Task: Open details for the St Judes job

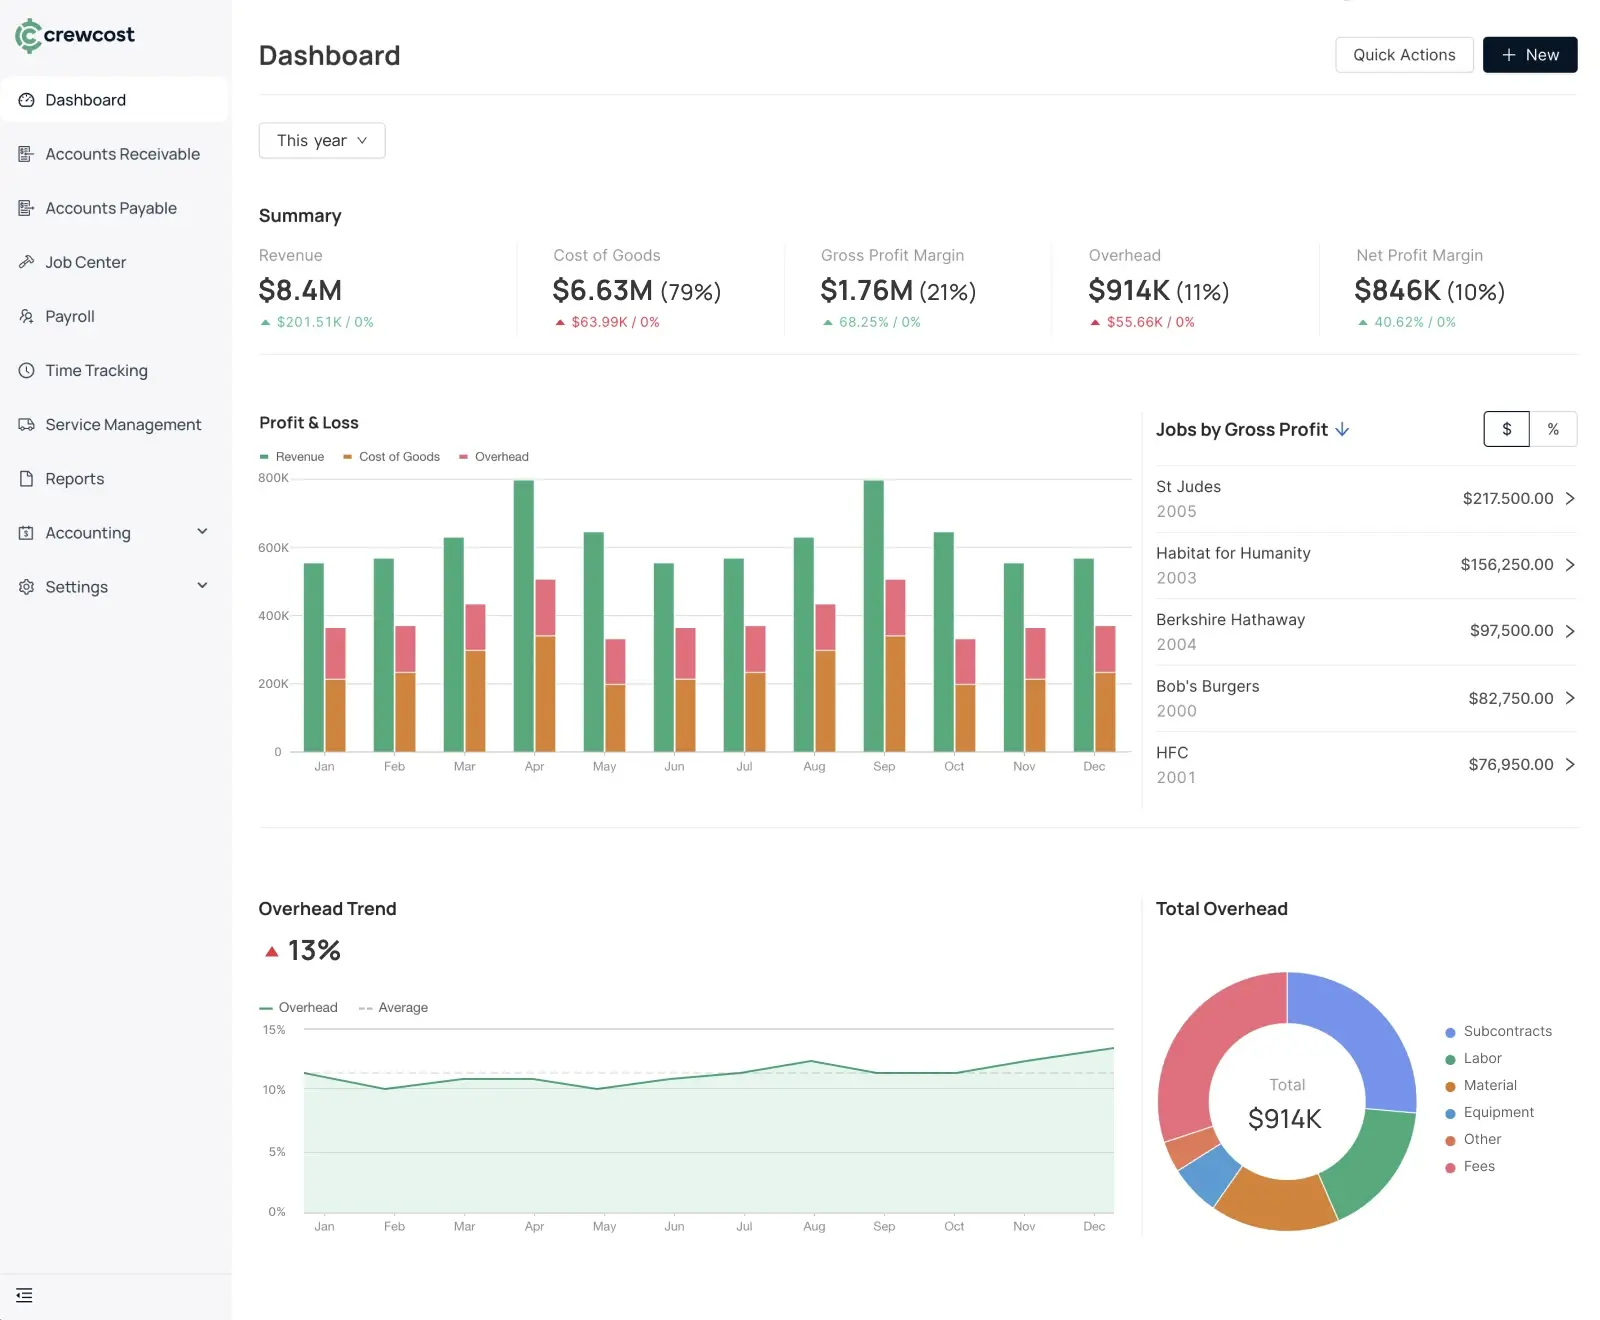Action: (1366, 498)
